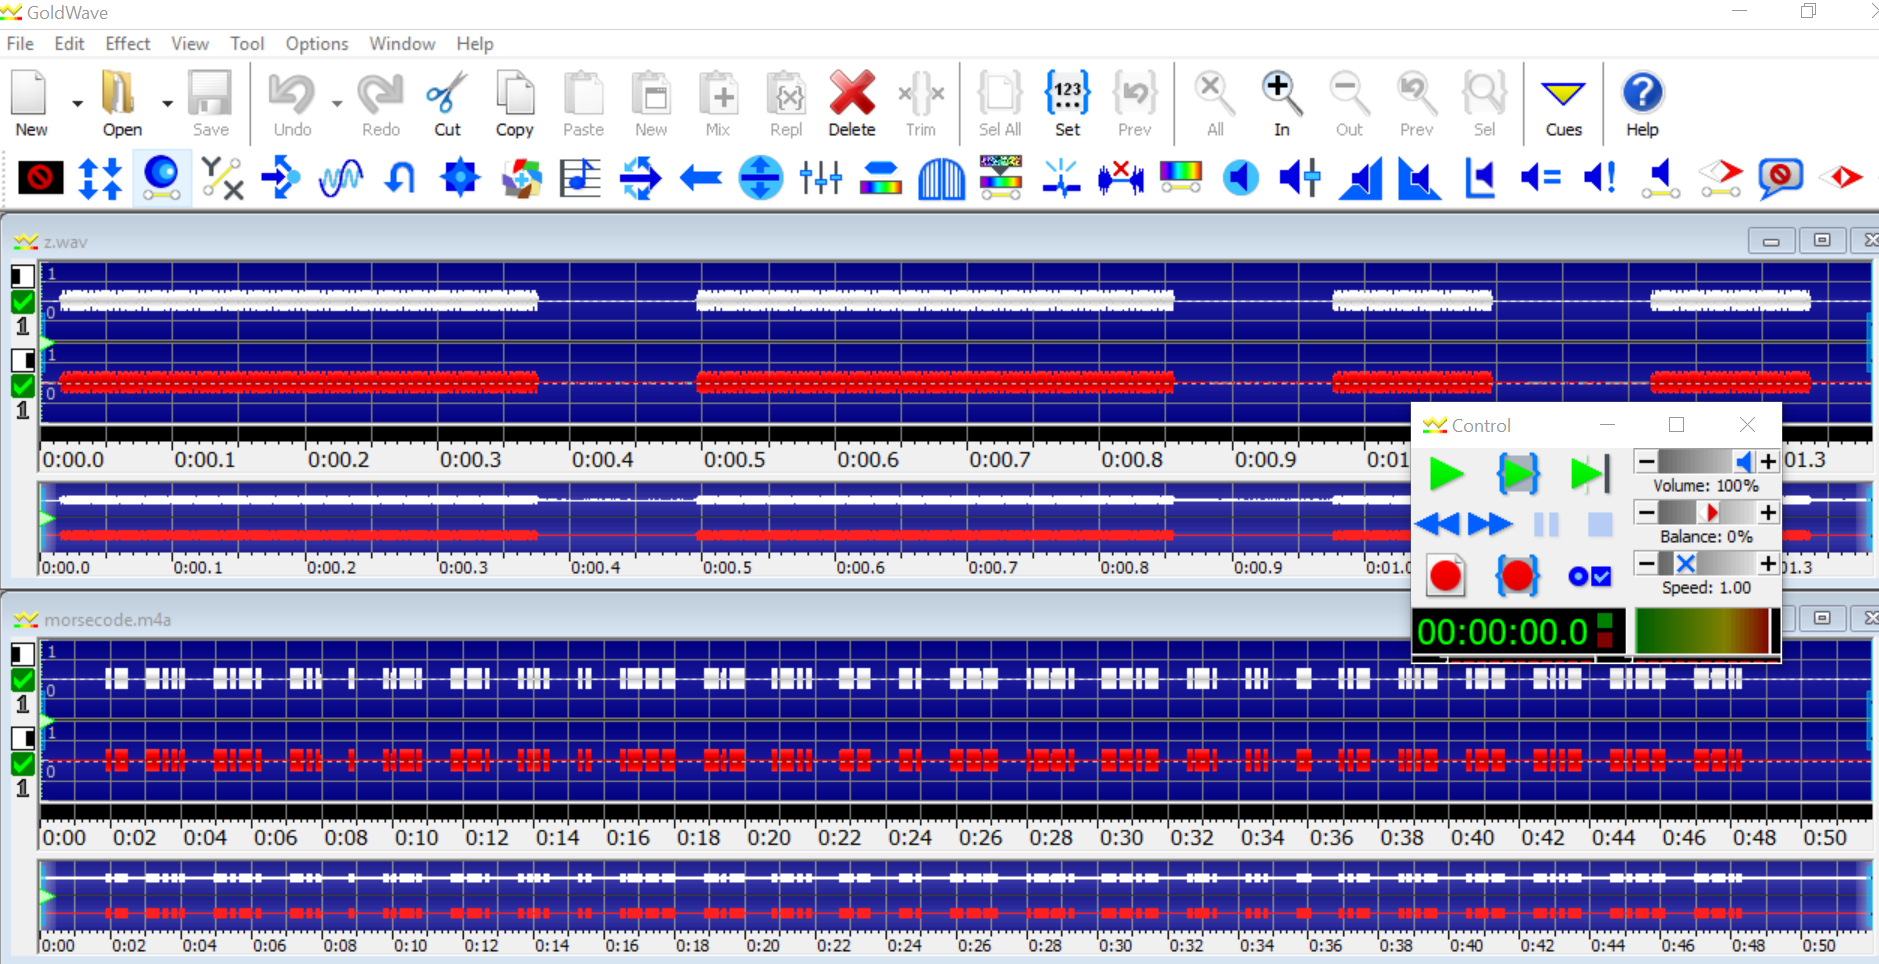The width and height of the screenshot is (1879, 964).
Task: Click the Speed slider in Control window
Action: (1707, 563)
